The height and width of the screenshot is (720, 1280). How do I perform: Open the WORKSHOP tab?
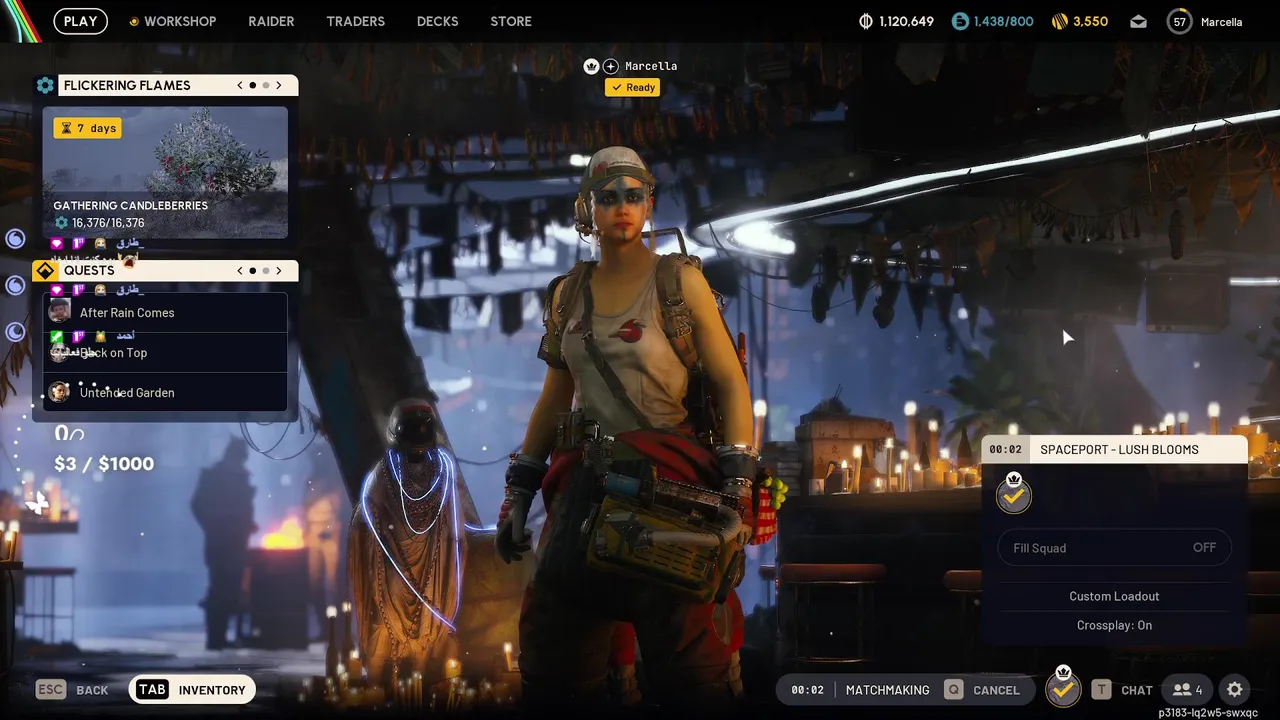coord(172,21)
